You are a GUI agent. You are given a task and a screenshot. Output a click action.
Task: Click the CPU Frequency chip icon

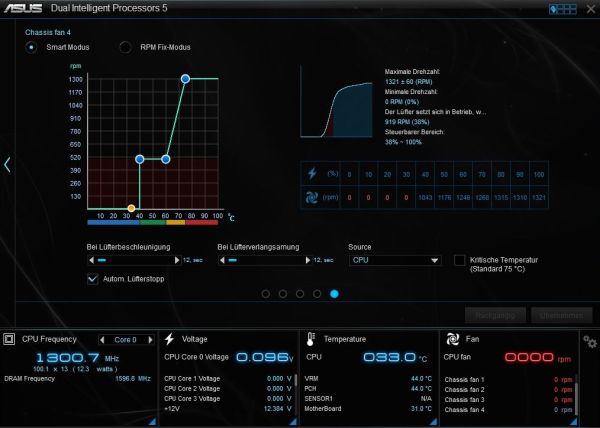pyautogui.click(x=9, y=339)
